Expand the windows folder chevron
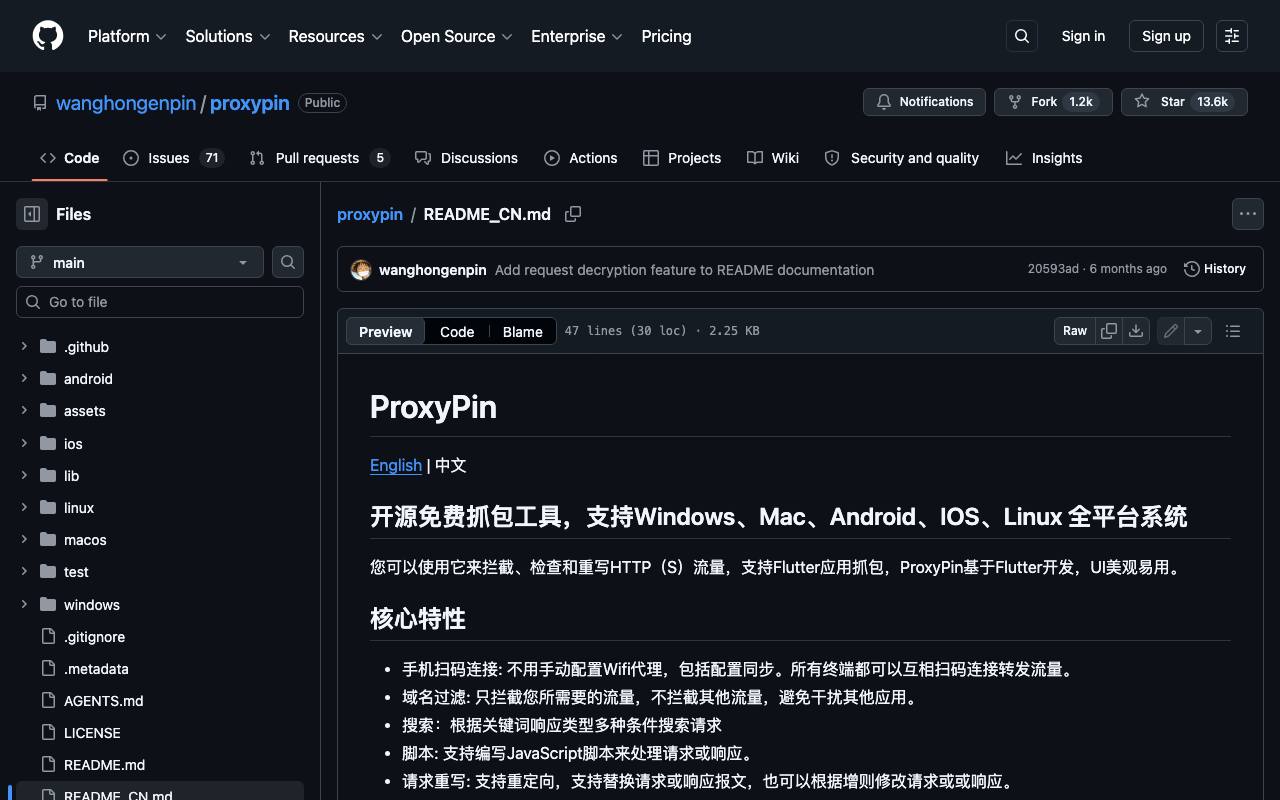1280x800 pixels. 24,605
